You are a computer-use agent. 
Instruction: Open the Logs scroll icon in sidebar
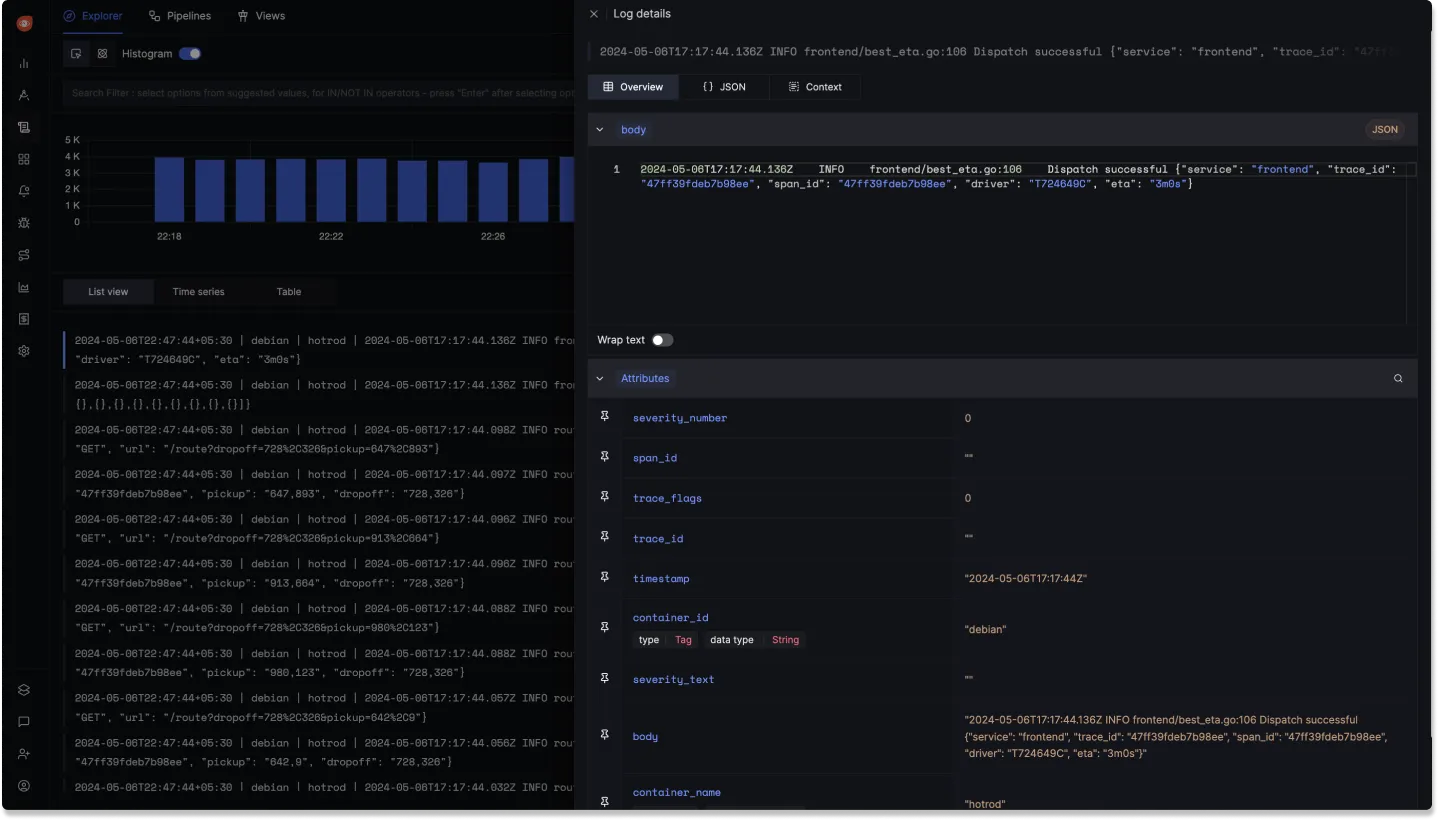tap(24, 127)
